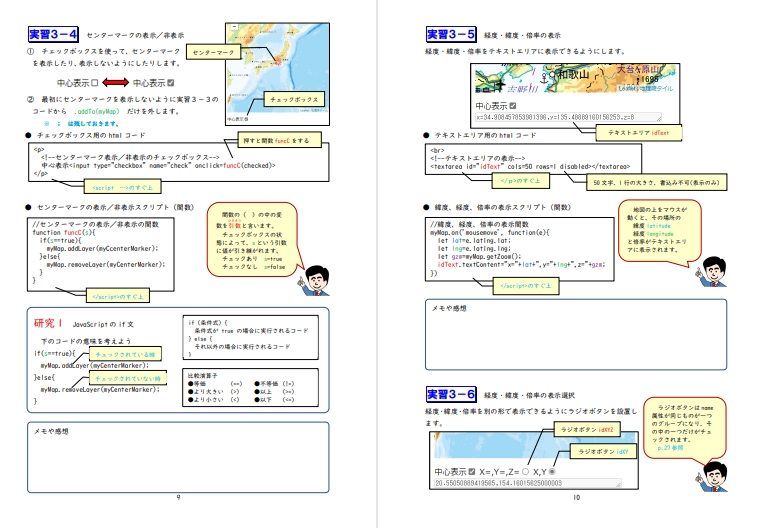Click the character illustration beside the ラジオボタン bubble
The image size is (765, 528).
tap(712, 476)
